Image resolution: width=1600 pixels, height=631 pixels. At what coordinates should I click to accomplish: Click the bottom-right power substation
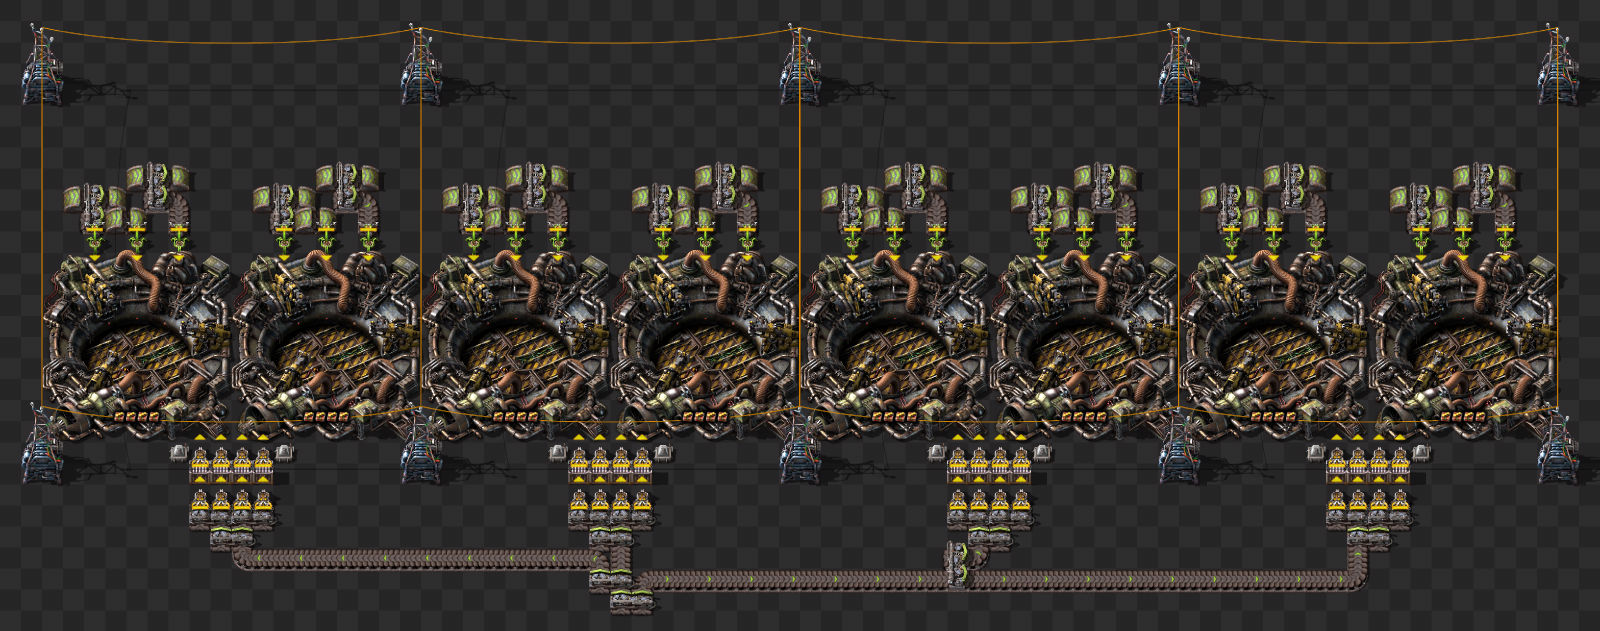tap(1558, 445)
